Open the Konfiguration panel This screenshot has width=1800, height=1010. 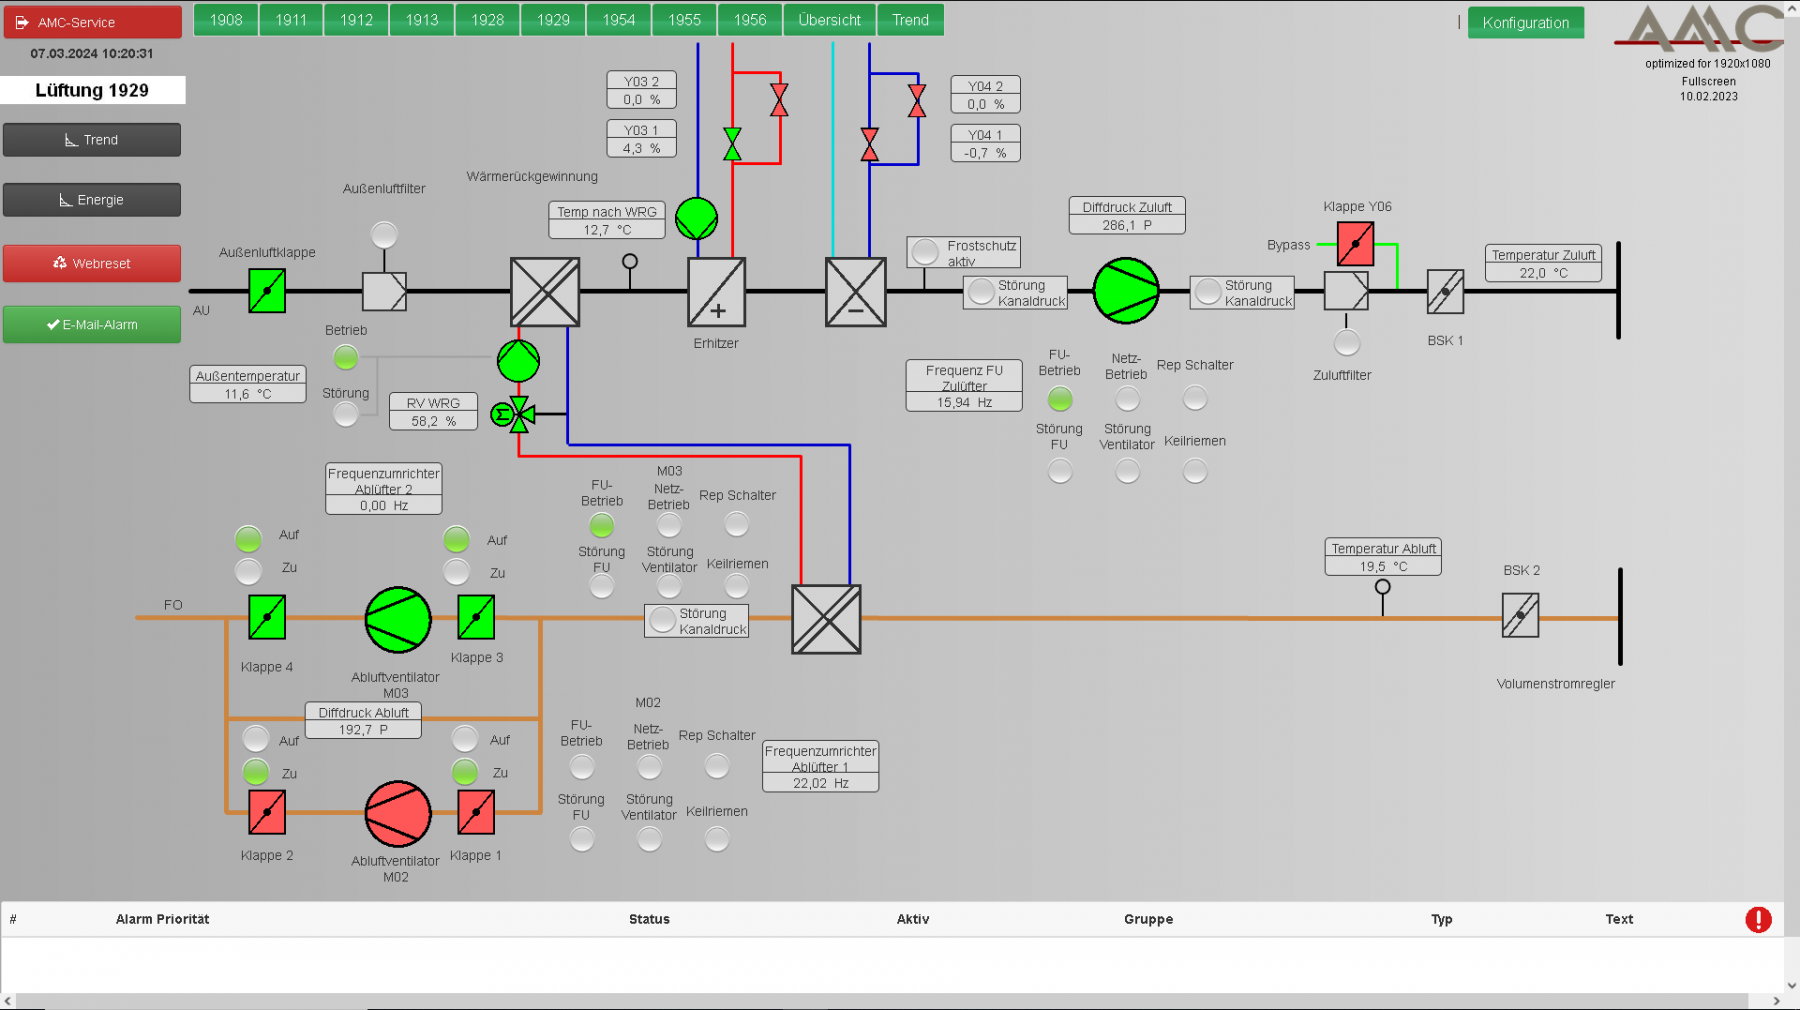[1526, 21]
